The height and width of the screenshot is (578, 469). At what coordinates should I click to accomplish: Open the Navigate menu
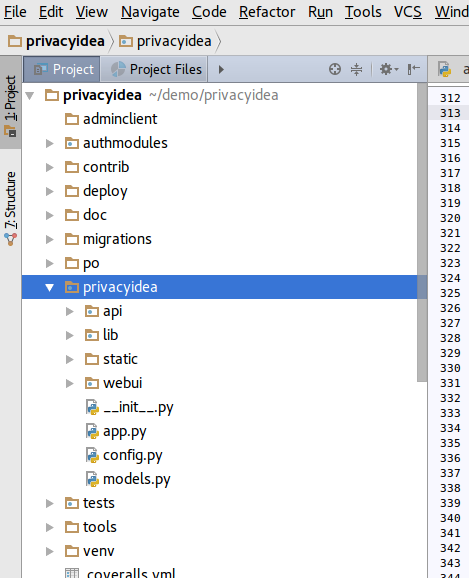coord(150,12)
